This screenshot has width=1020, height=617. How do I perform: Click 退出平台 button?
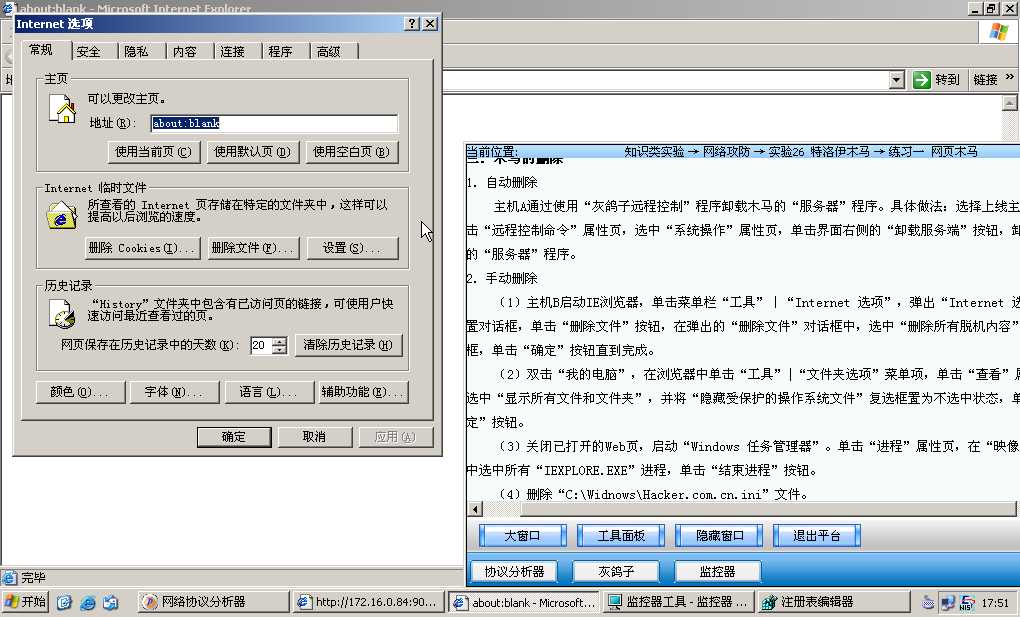(x=817, y=536)
